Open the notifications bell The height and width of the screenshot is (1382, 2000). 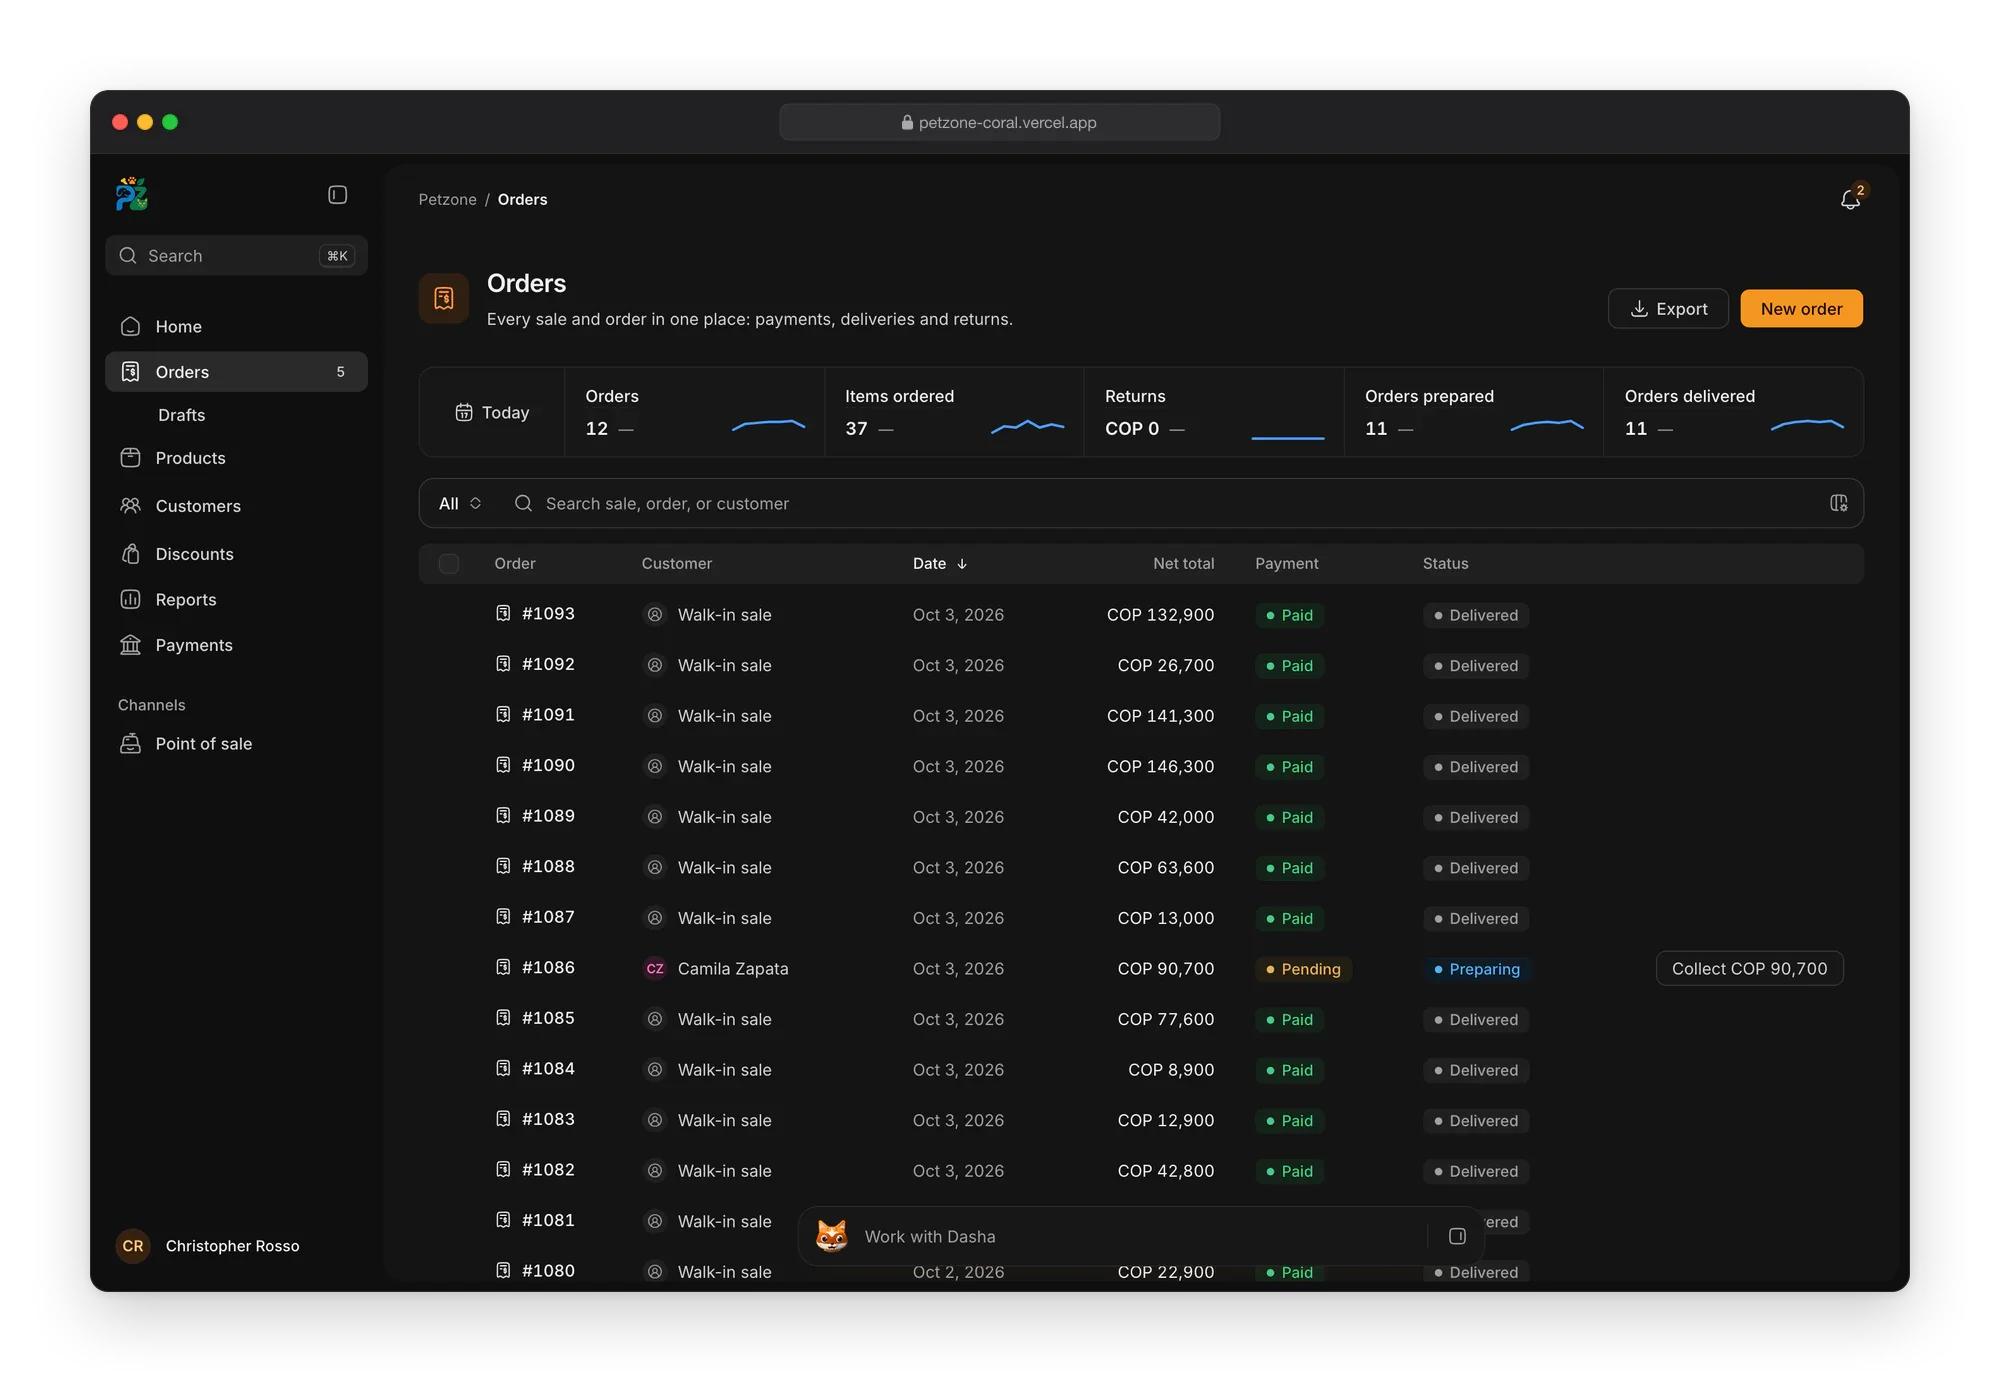[1850, 199]
